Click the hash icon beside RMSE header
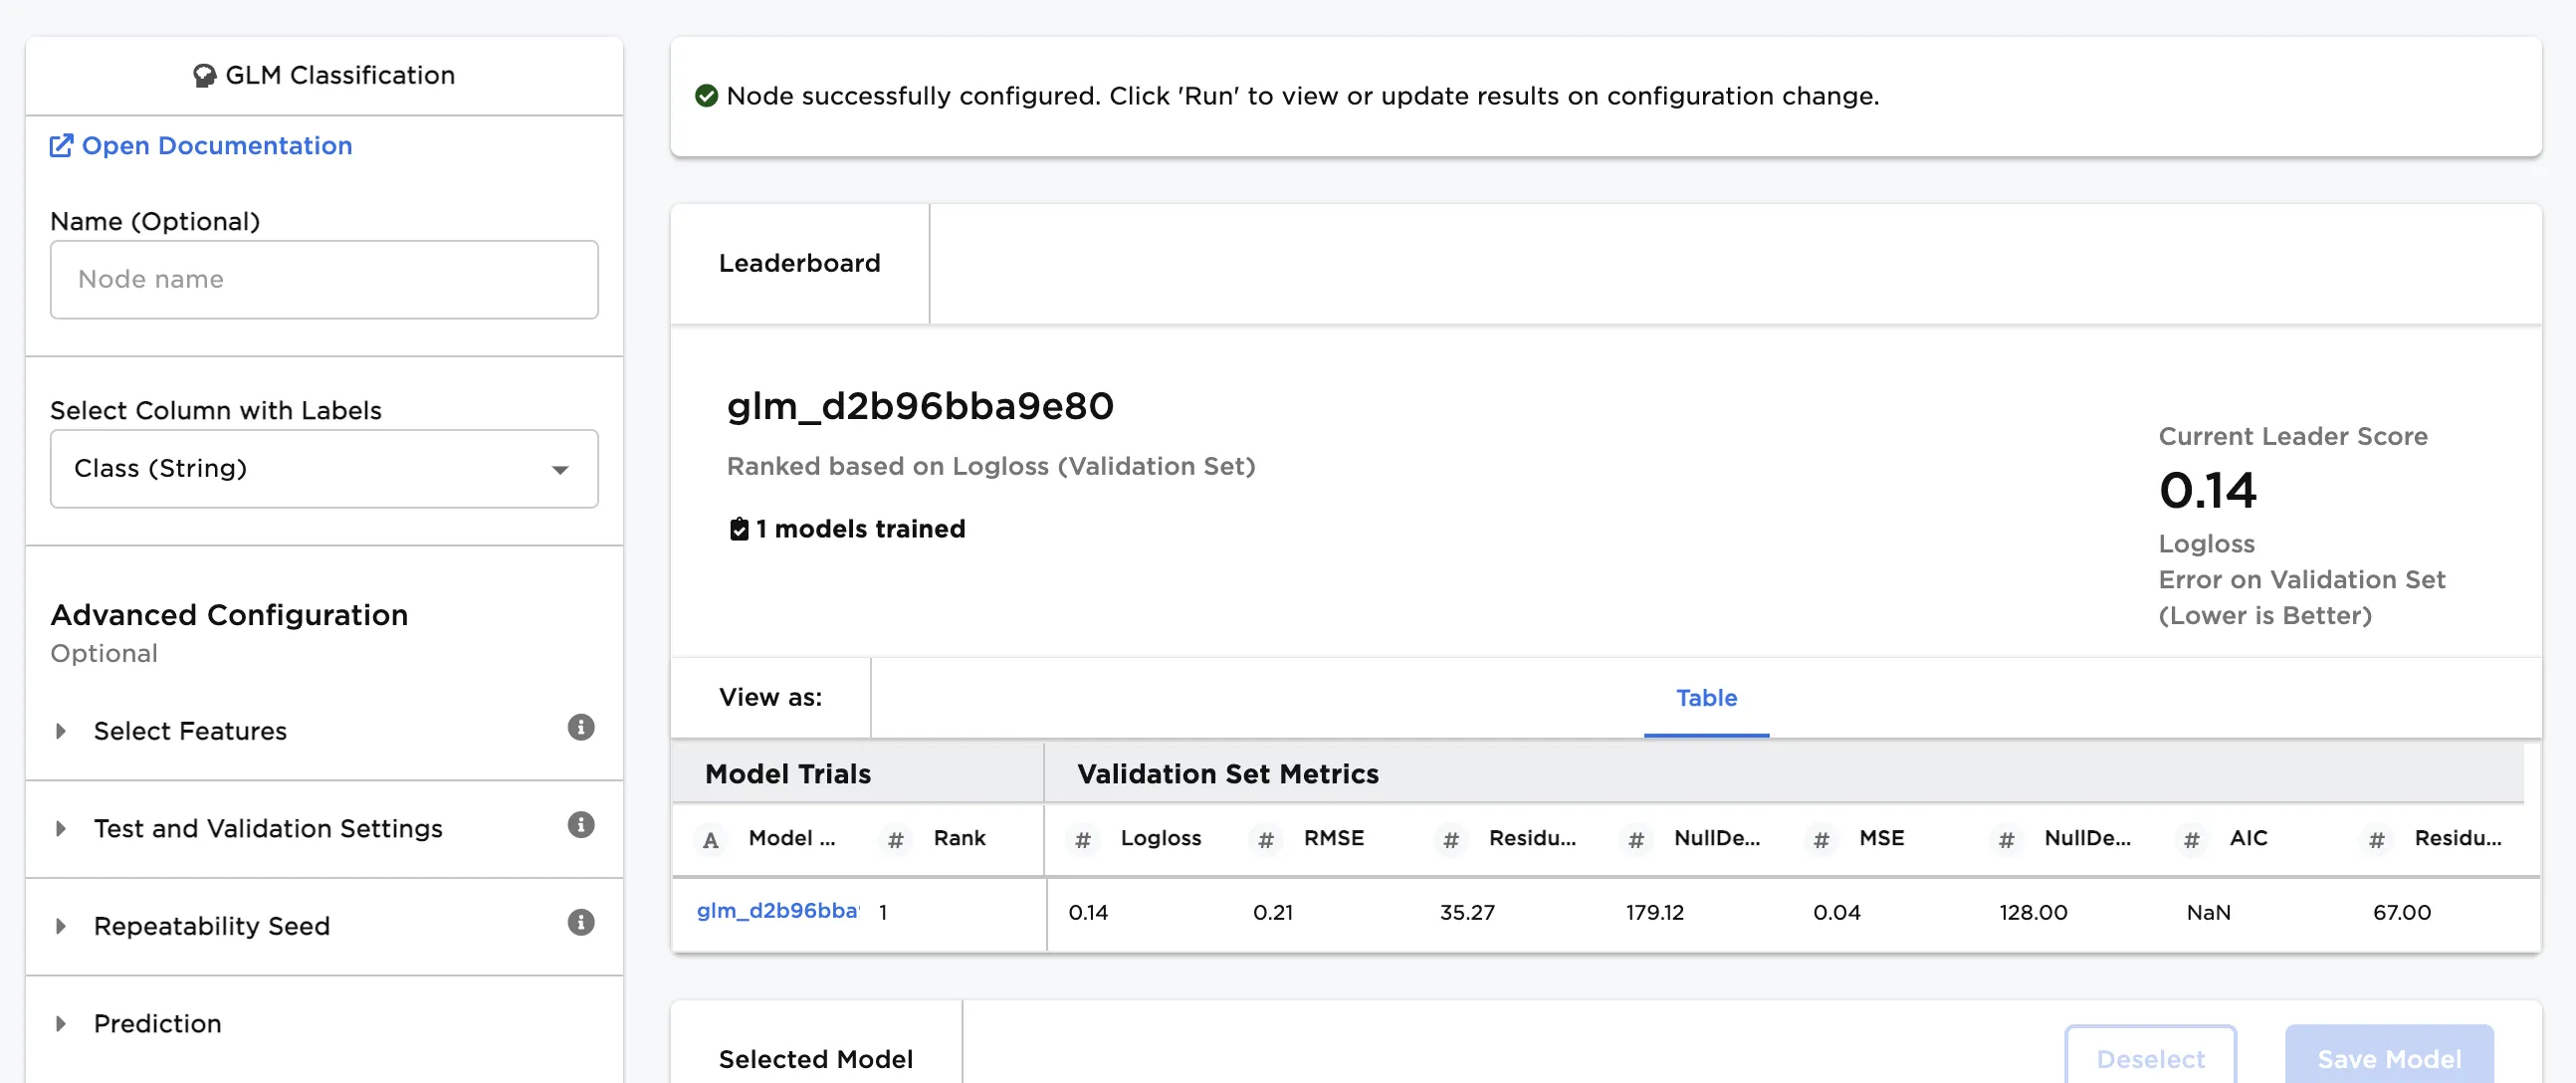Viewport: 2576px width, 1083px height. pos(1265,840)
